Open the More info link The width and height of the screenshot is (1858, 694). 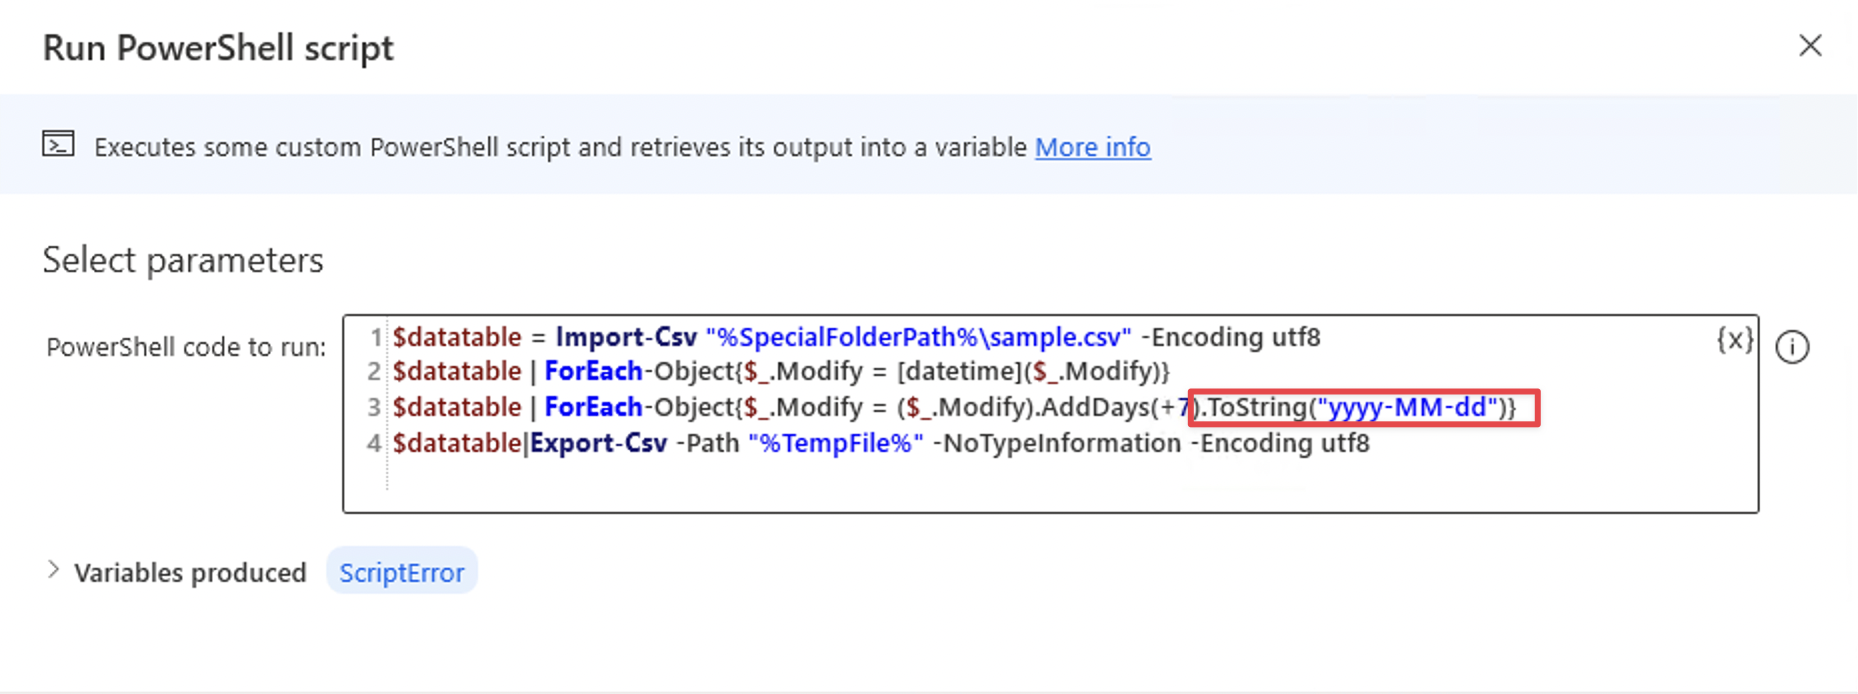(1092, 147)
